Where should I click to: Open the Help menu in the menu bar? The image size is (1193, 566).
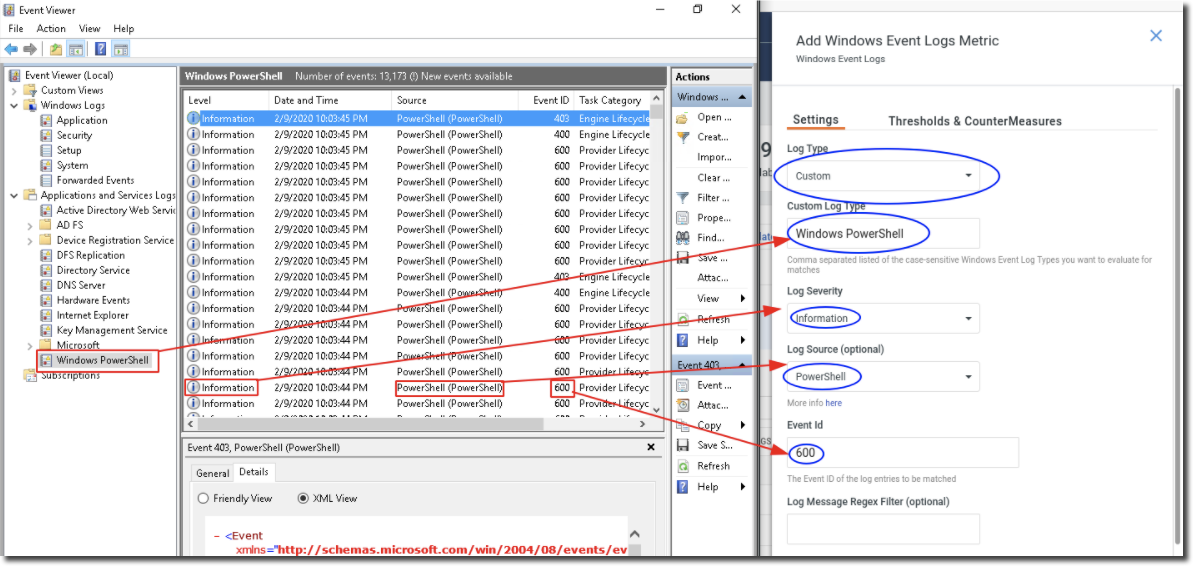tap(123, 28)
